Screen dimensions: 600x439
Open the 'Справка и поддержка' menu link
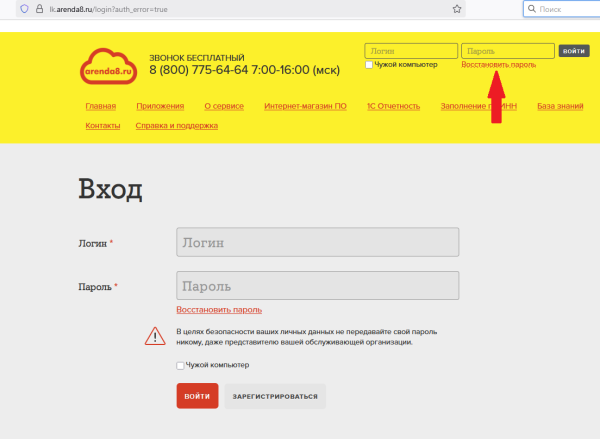point(176,126)
